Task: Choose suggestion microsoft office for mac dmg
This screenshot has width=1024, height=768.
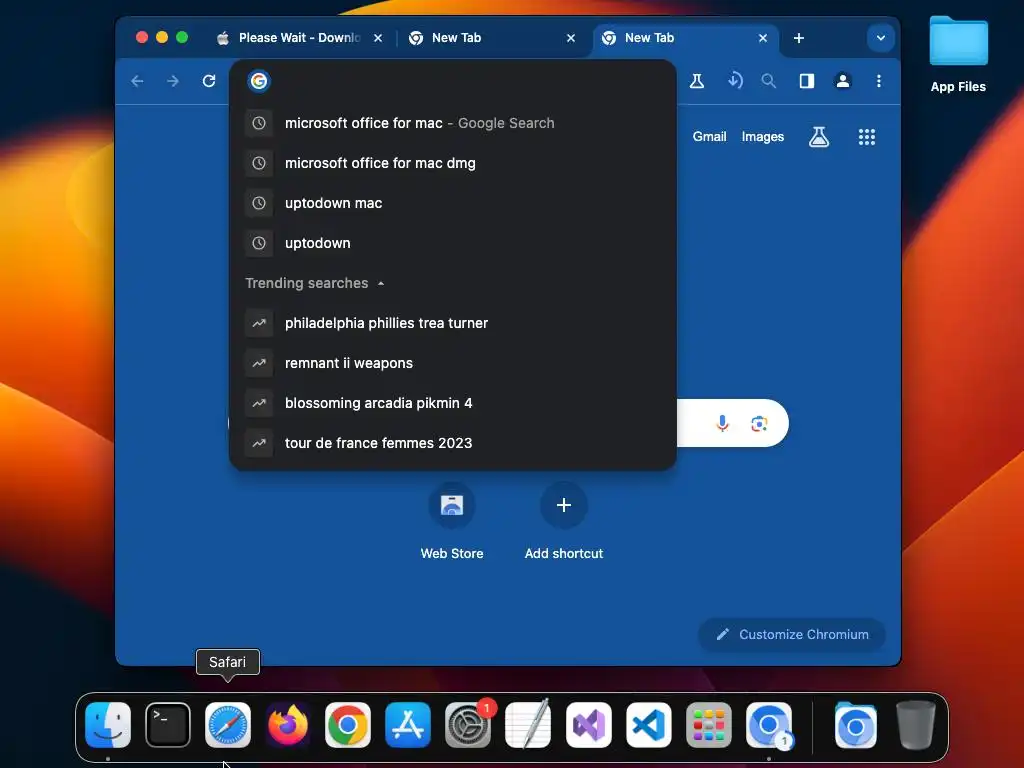Action: (x=453, y=163)
